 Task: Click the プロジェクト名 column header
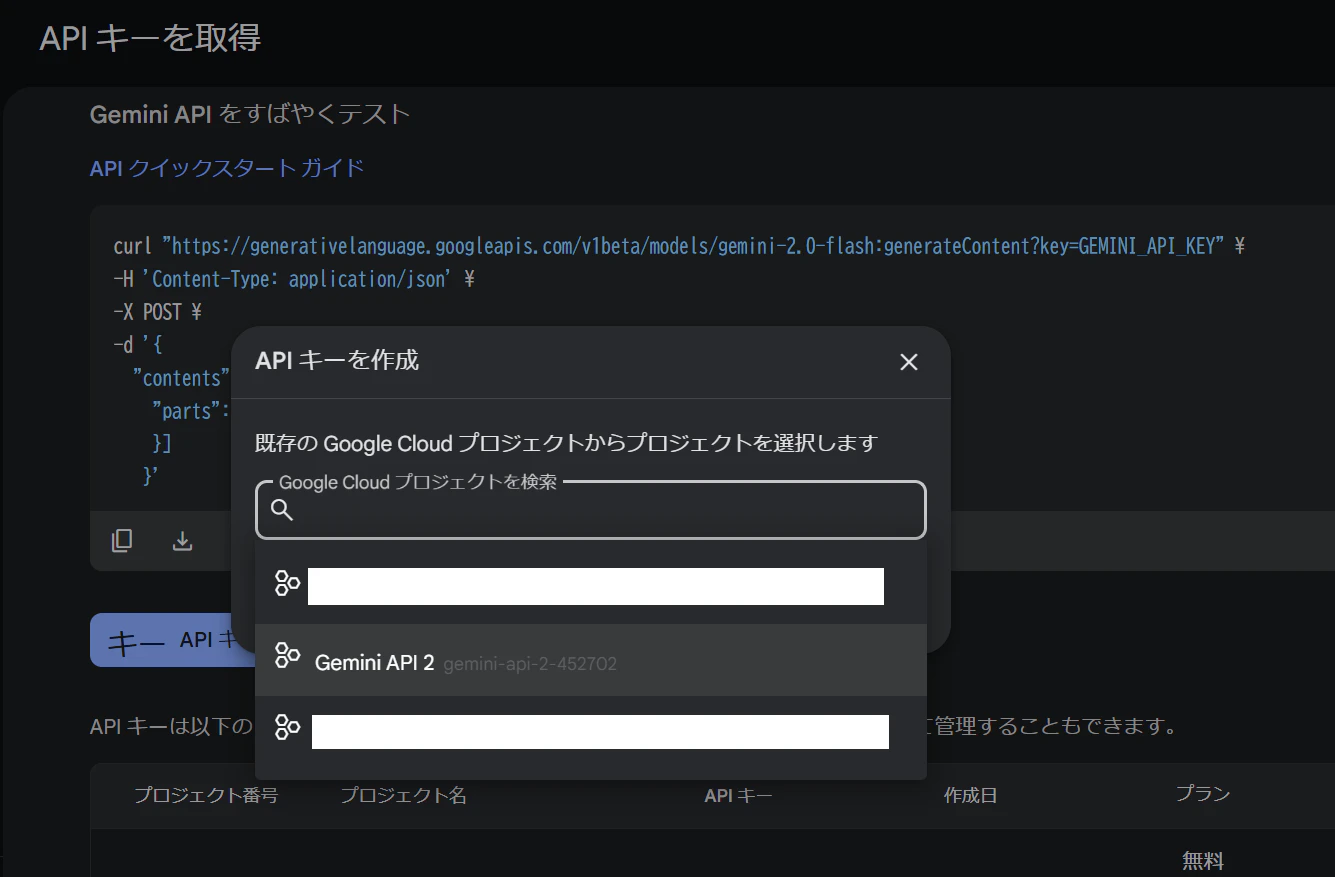[x=403, y=795]
